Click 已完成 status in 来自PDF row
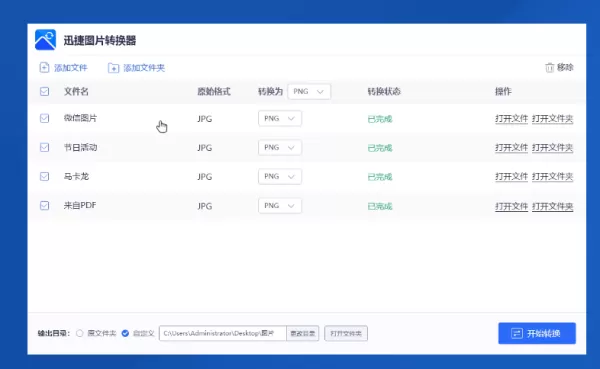Viewport: 600px width, 369px height. coord(380,207)
